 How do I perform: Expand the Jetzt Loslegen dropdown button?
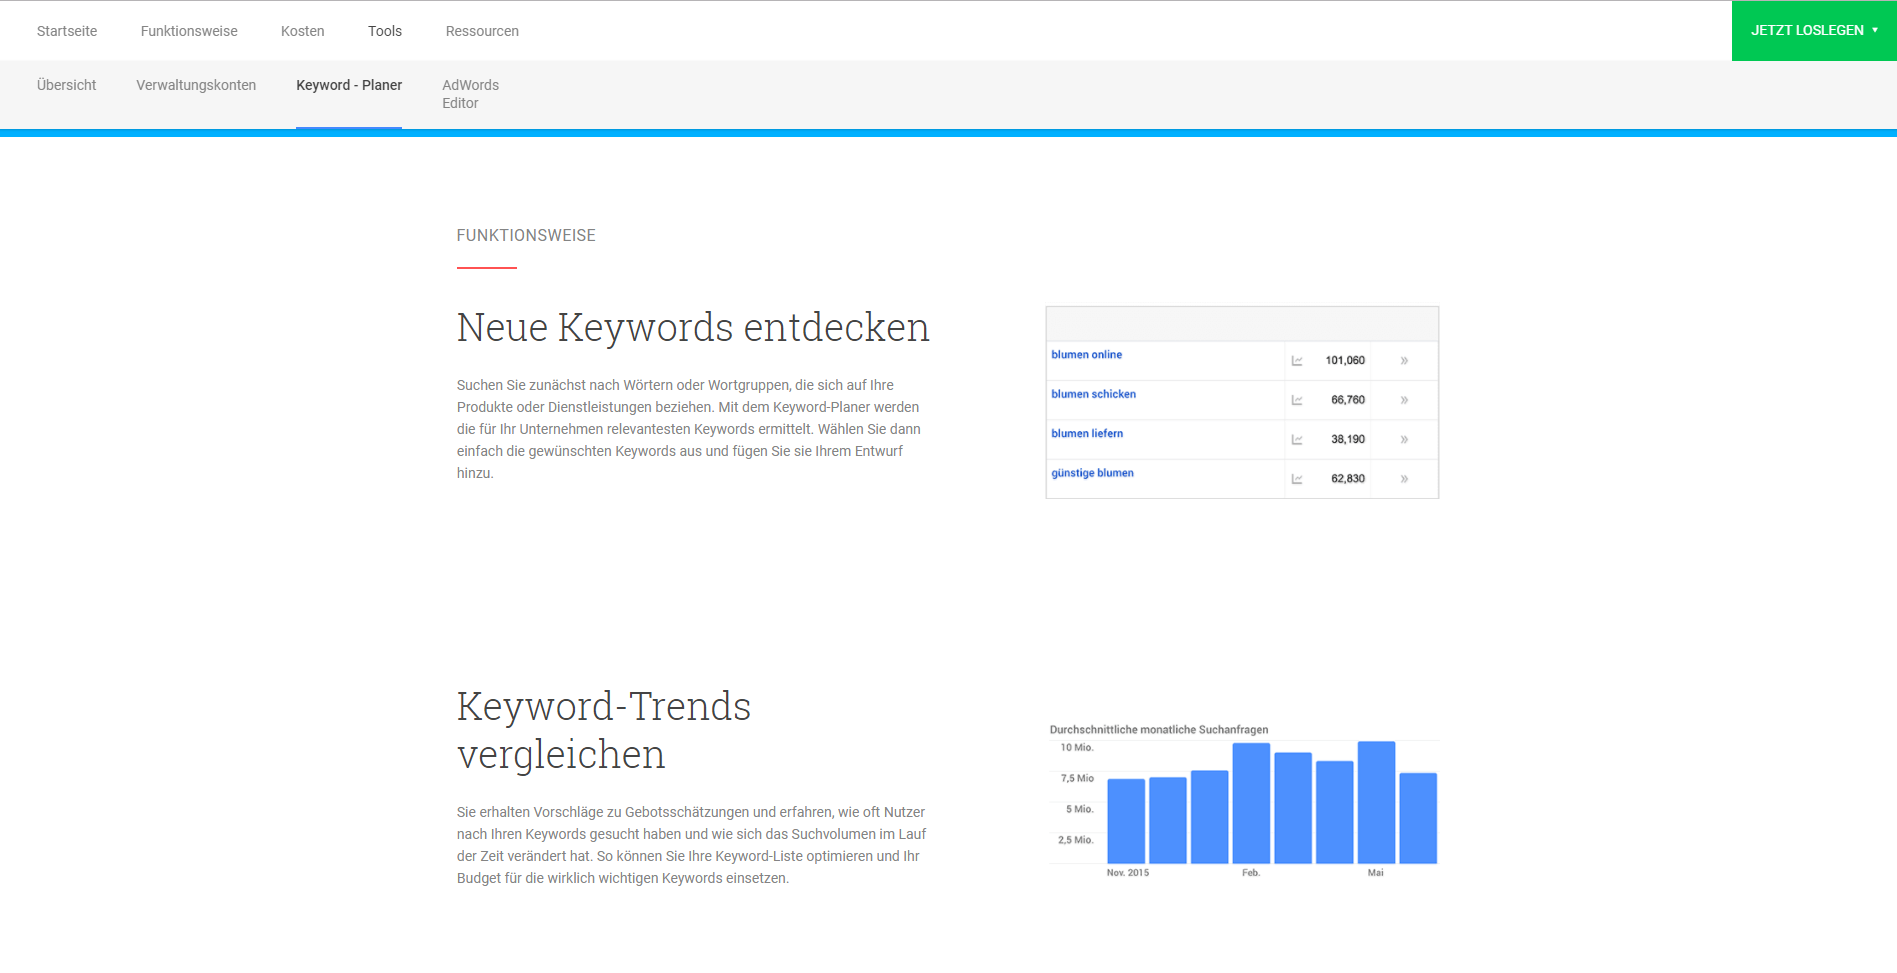click(x=1813, y=31)
